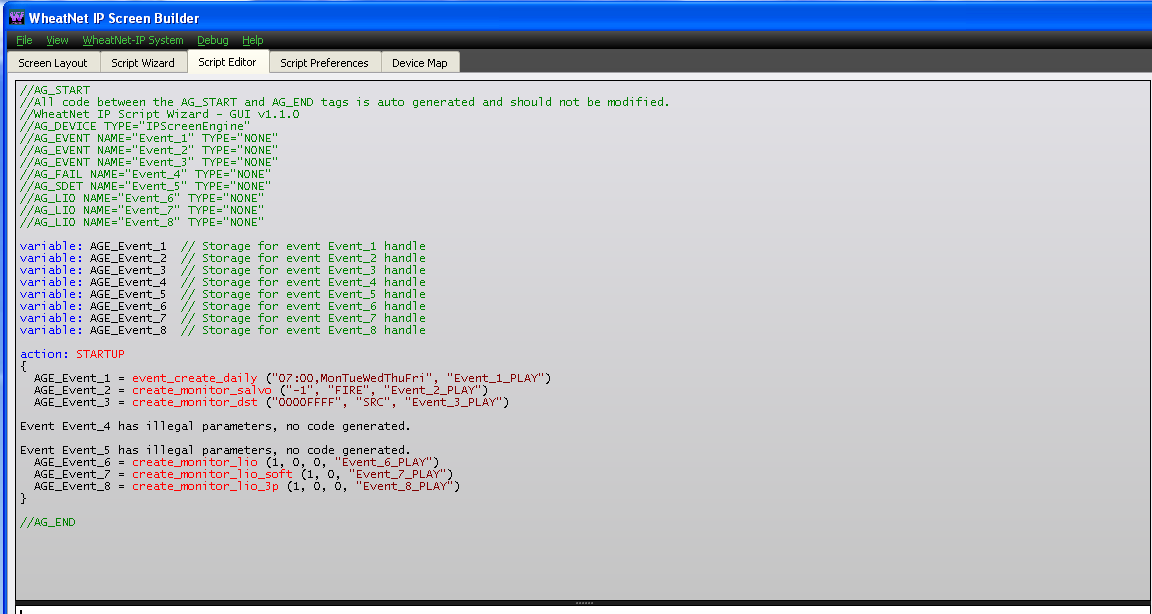Switch to the Screen Layout tab

(x=53, y=63)
